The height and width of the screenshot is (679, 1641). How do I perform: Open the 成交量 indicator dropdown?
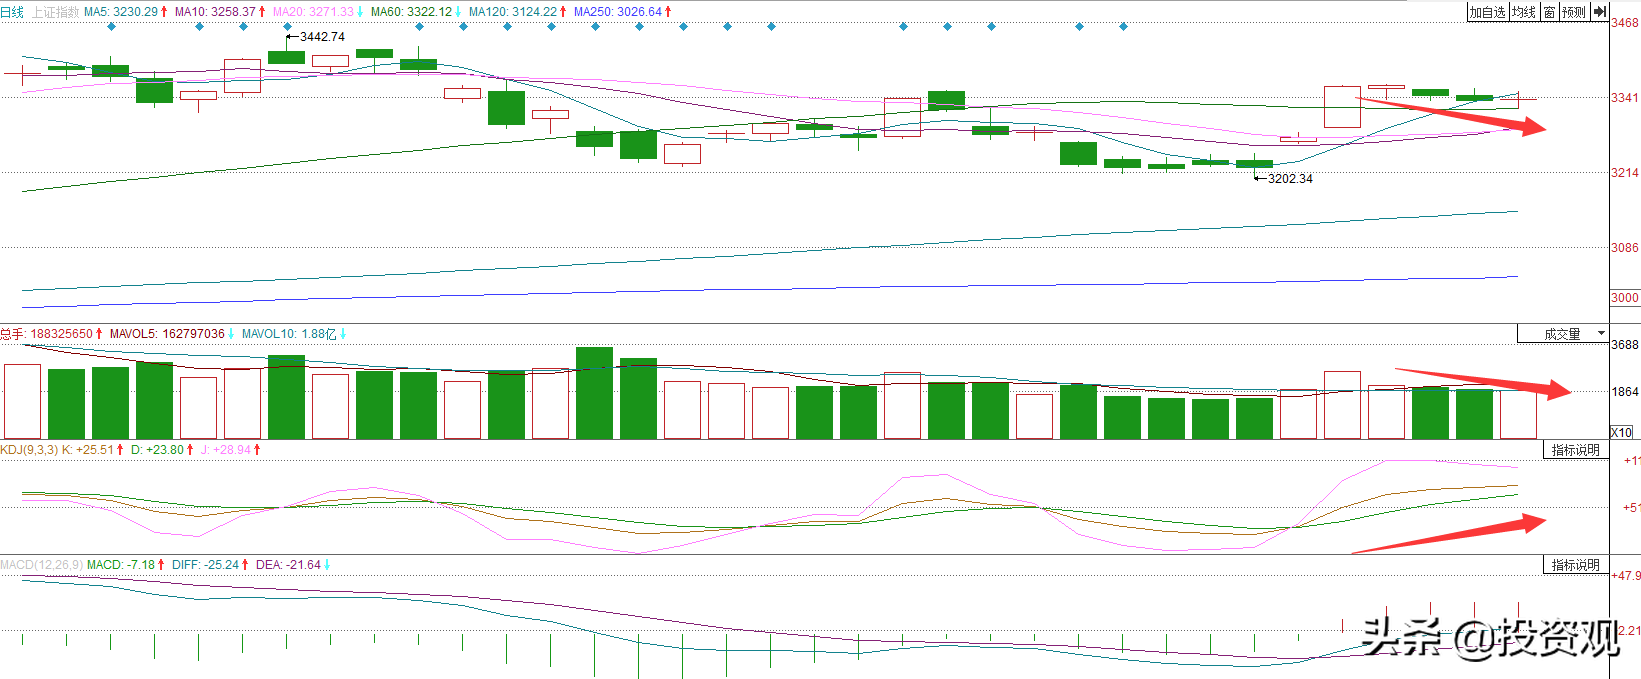1563,334
